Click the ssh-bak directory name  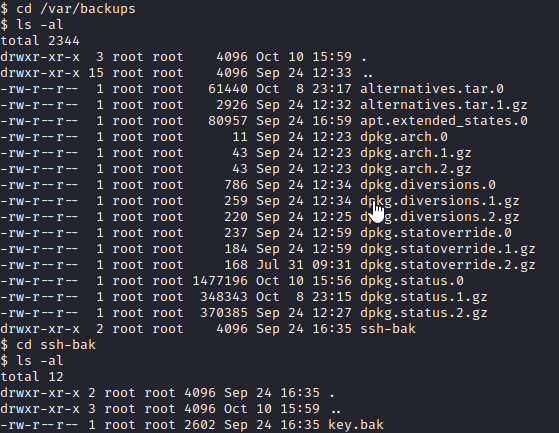[388, 329]
